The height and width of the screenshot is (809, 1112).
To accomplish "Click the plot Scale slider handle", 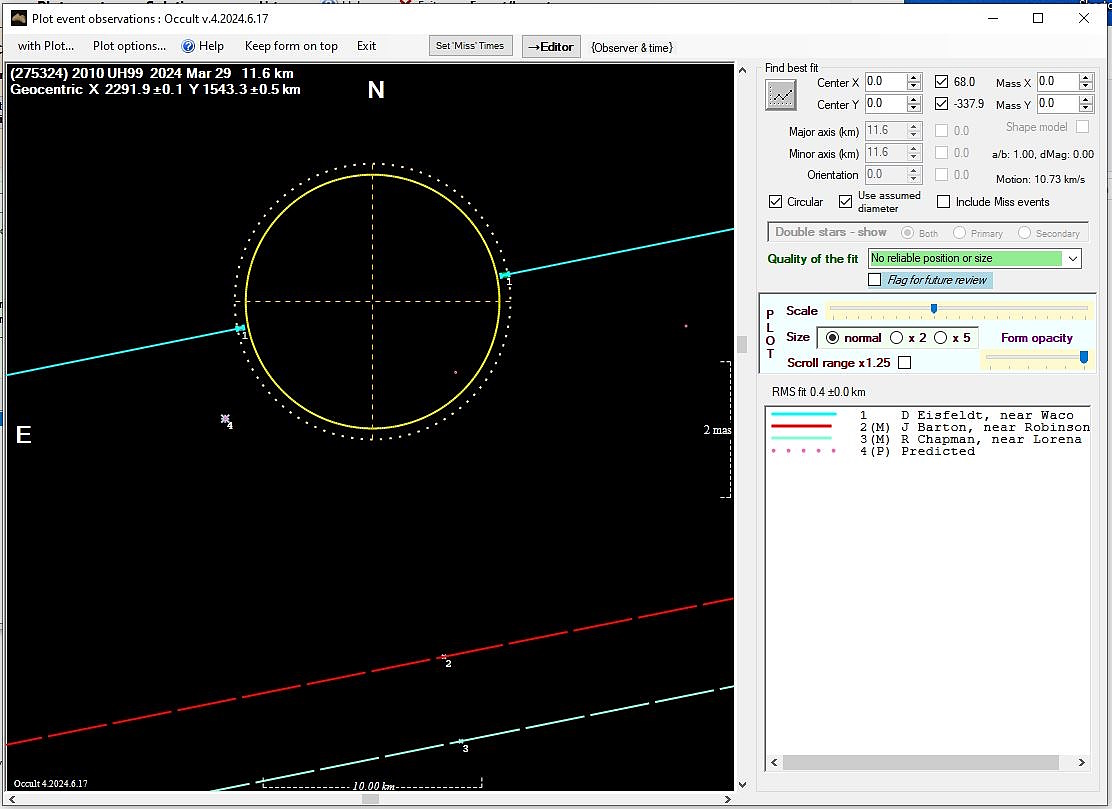I will (934, 309).
